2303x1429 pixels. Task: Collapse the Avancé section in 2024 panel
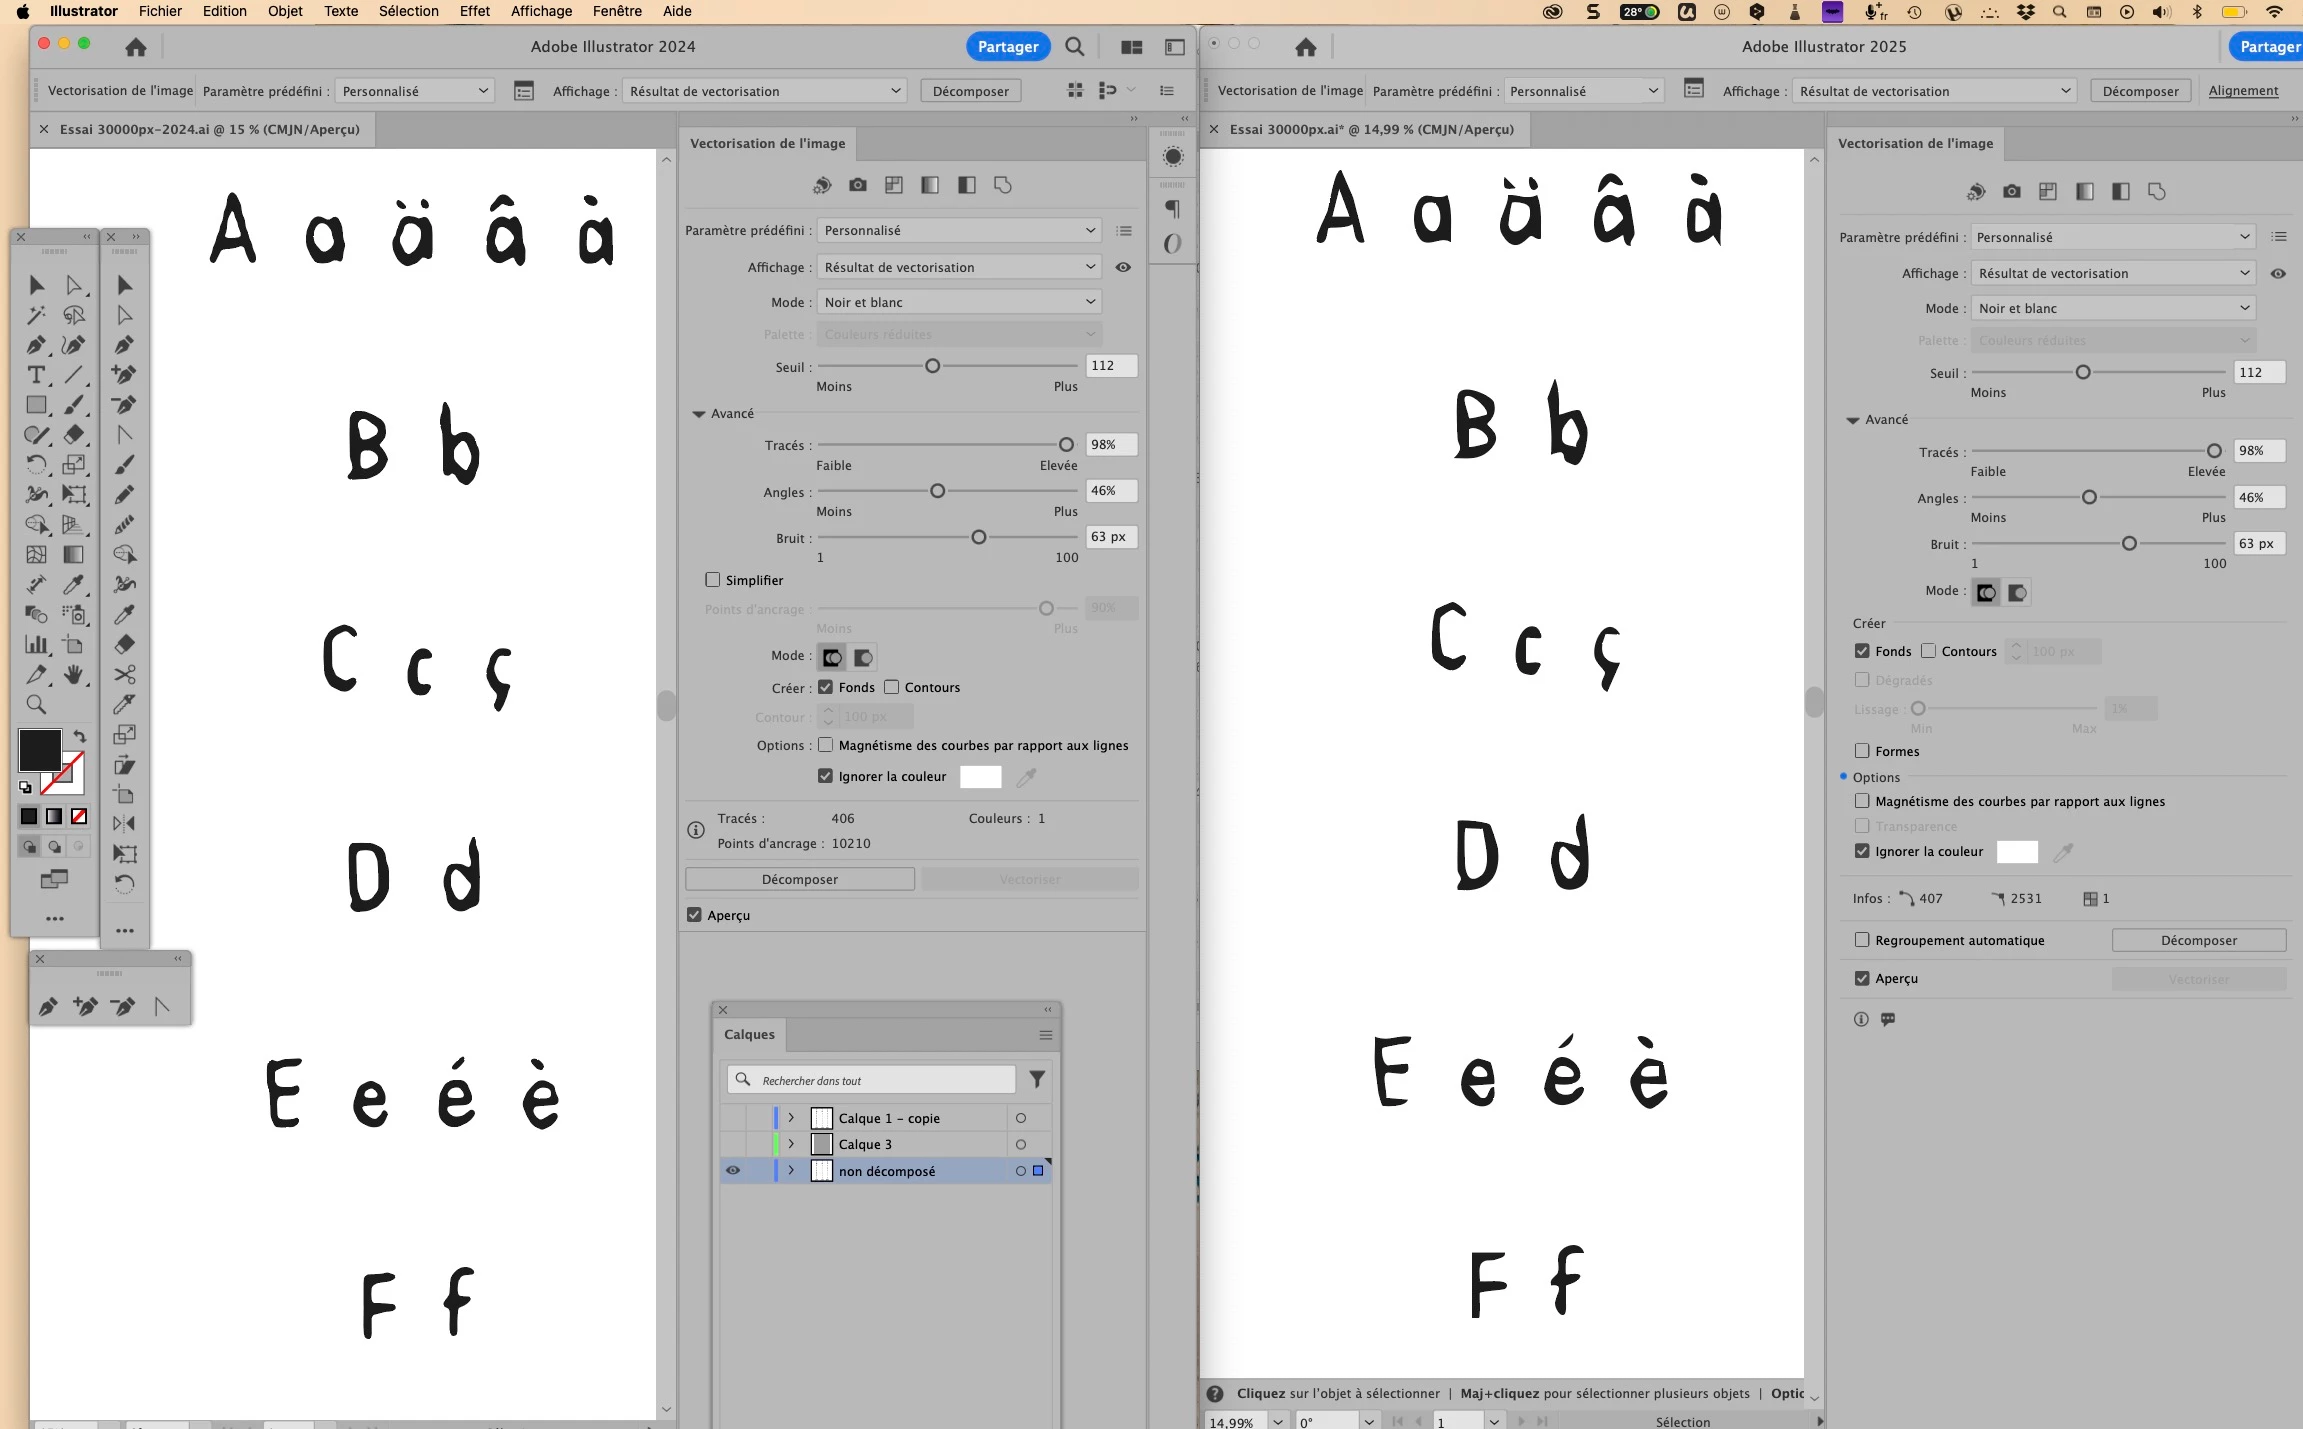tap(699, 414)
